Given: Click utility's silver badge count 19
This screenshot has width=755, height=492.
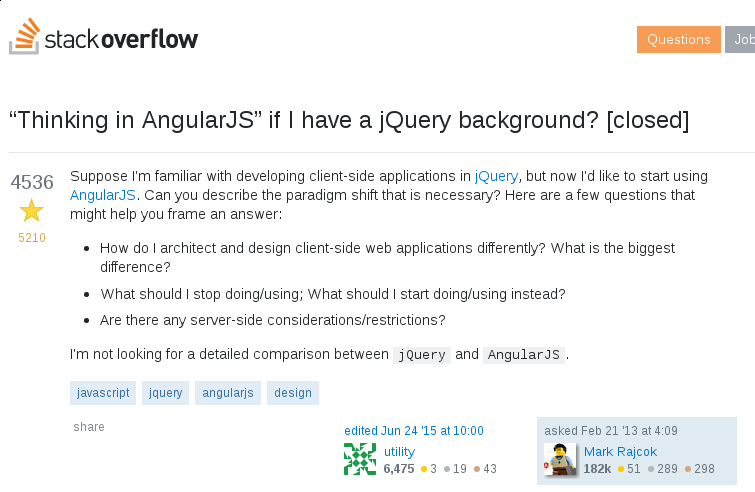Looking at the screenshot, I should (x=455, y=469).
